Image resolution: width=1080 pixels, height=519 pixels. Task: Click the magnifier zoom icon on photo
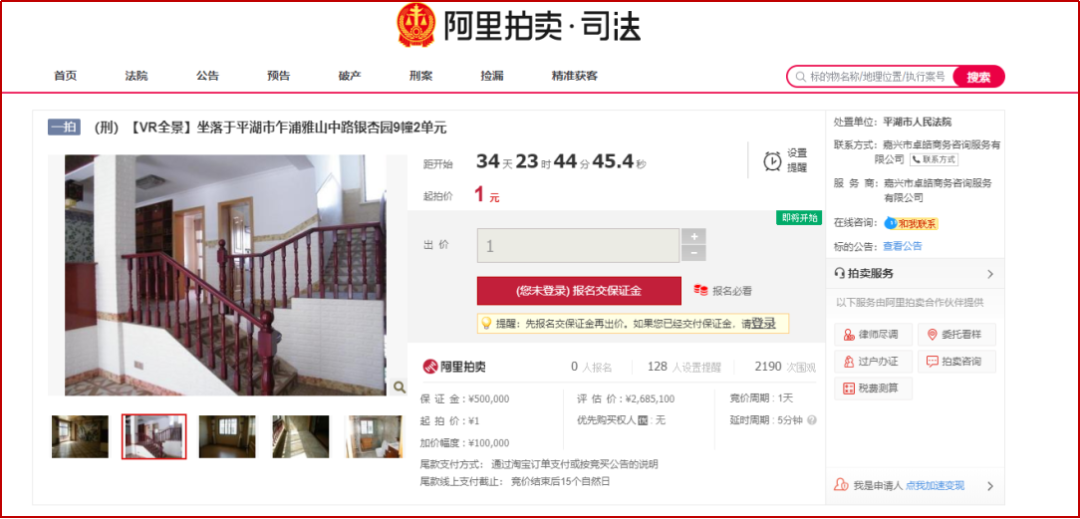(399, 388)
